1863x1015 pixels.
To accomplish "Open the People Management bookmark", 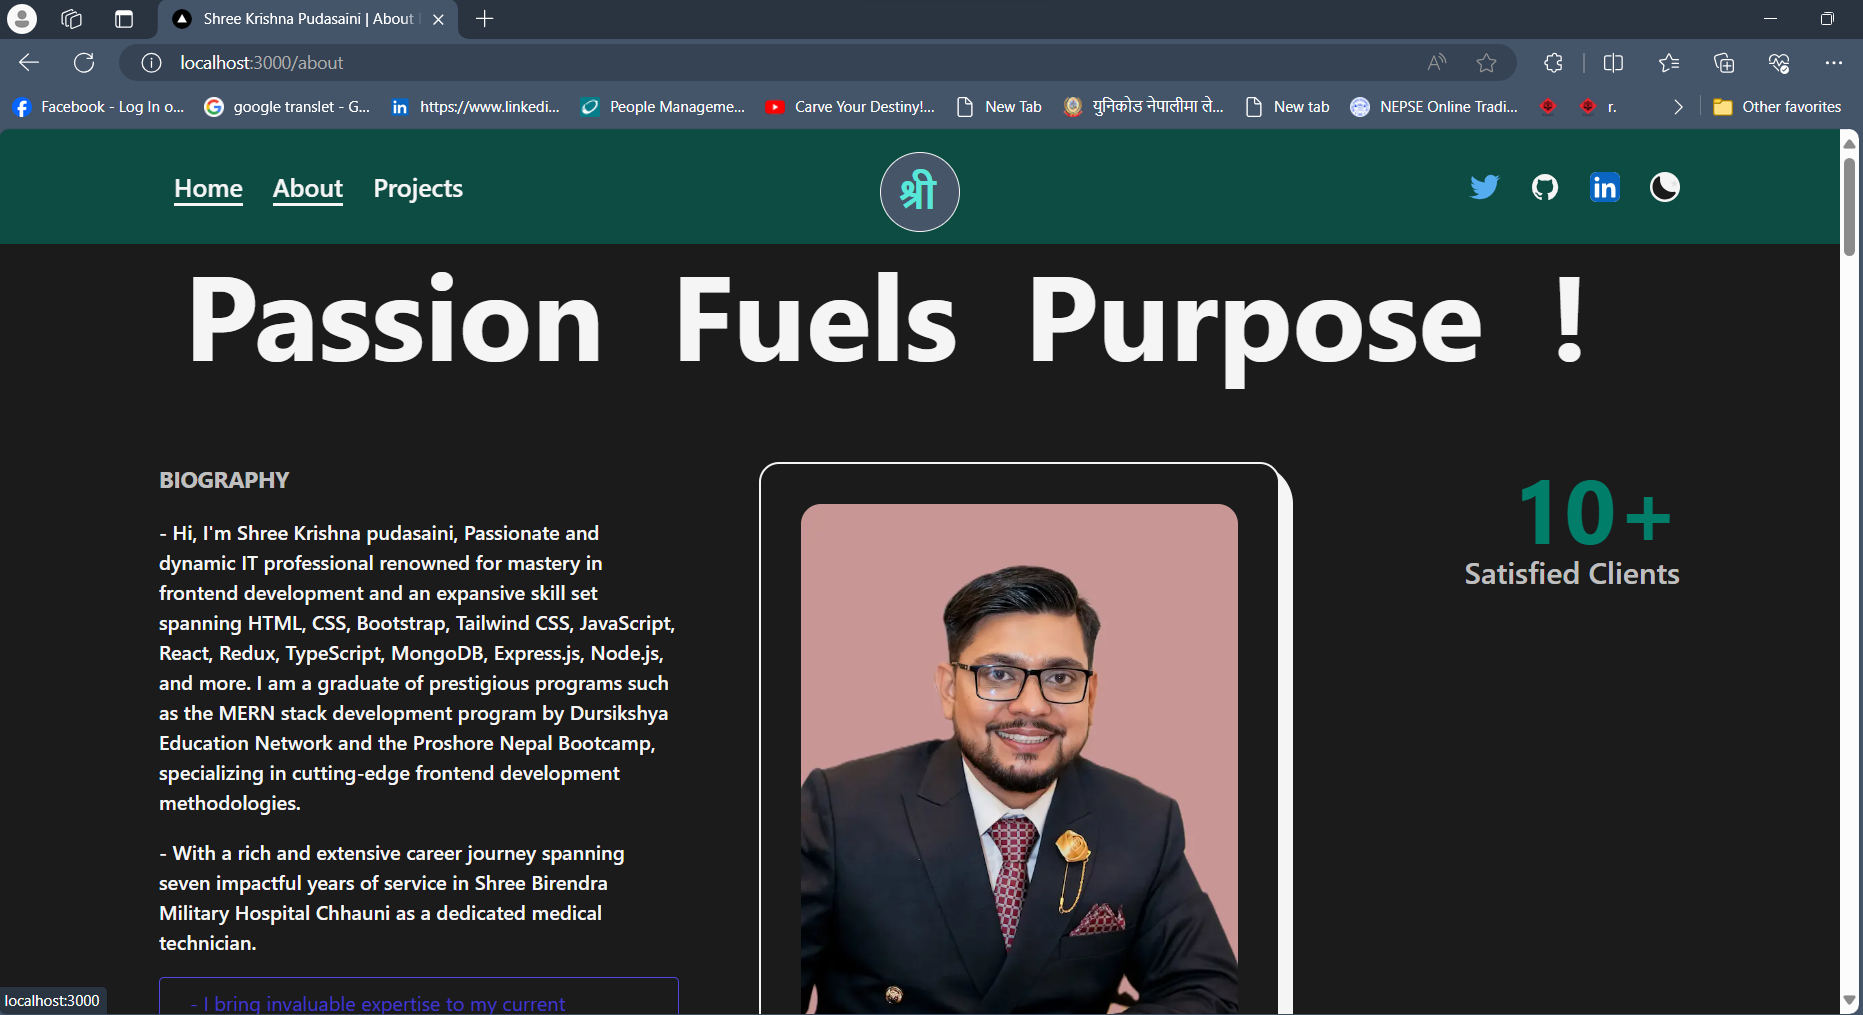I will click(662, 107).
